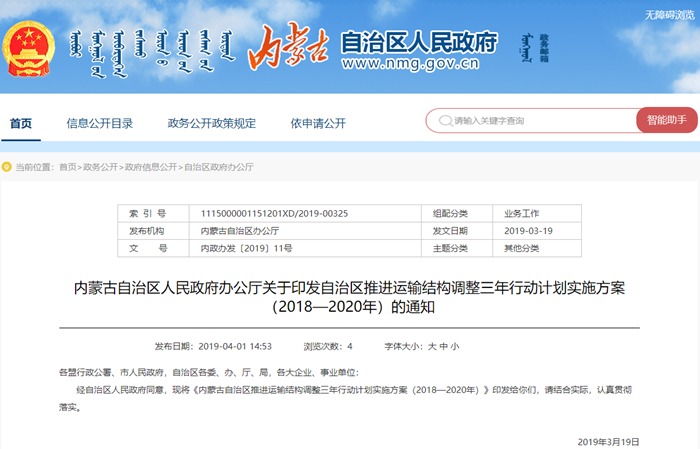This screenshot has height=449, width=700.
Task: Click 首页 in the breadcrumb
Action: pos(67,167)
